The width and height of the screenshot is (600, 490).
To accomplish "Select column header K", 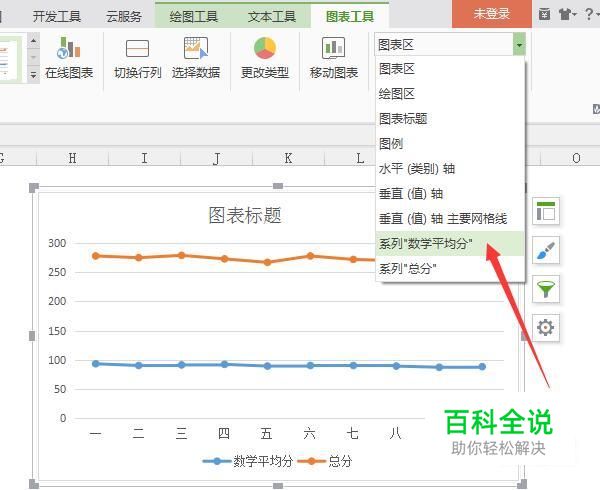I will click(x=288, y=158).
